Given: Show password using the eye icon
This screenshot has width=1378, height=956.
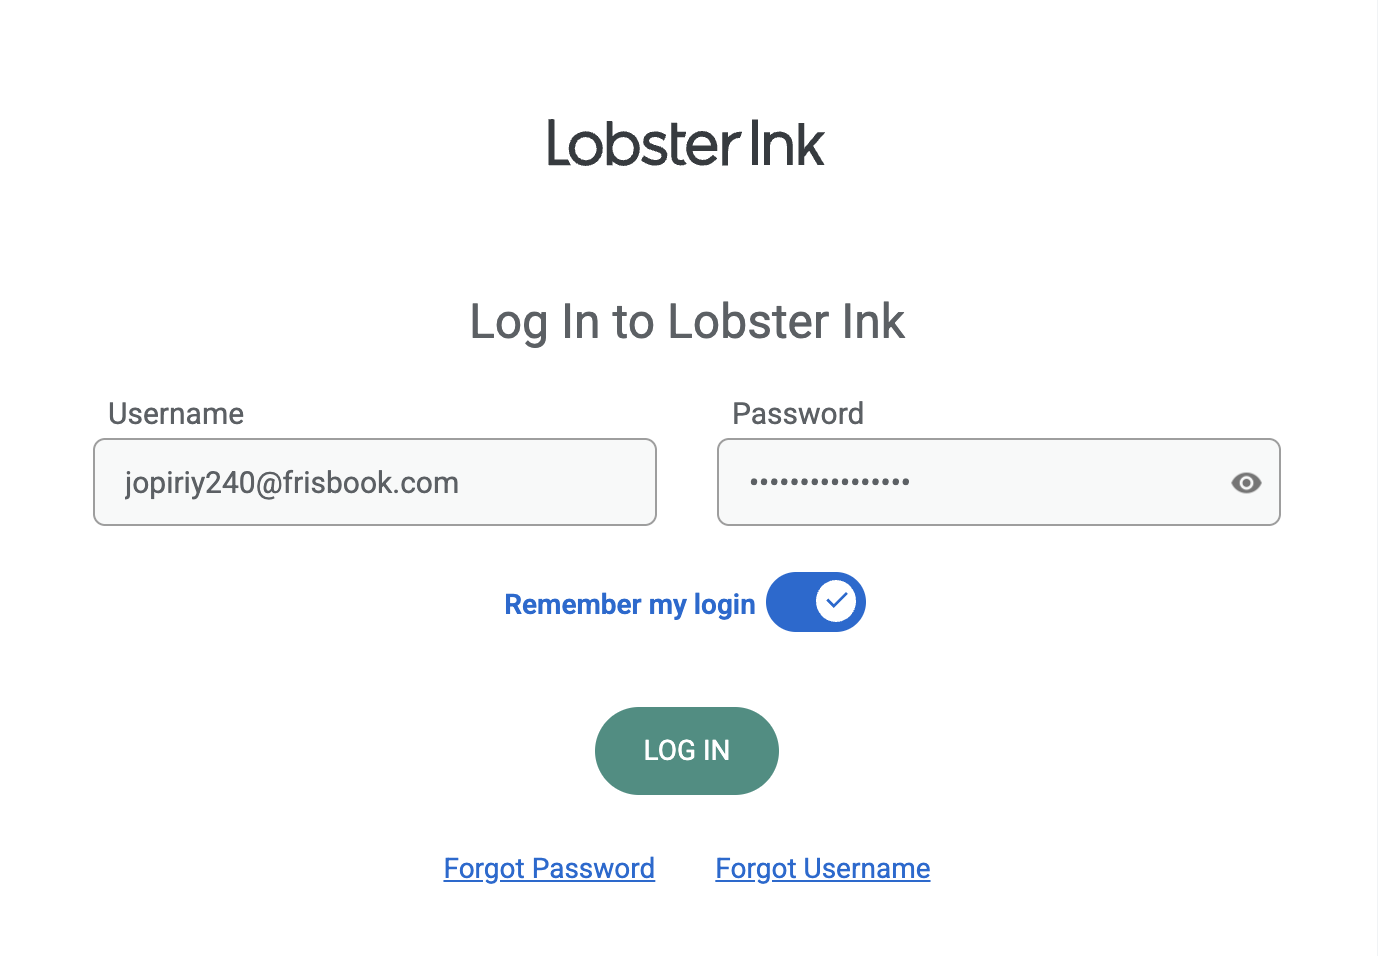Looking at the screenshot, I should click(x=1246, y=483).
